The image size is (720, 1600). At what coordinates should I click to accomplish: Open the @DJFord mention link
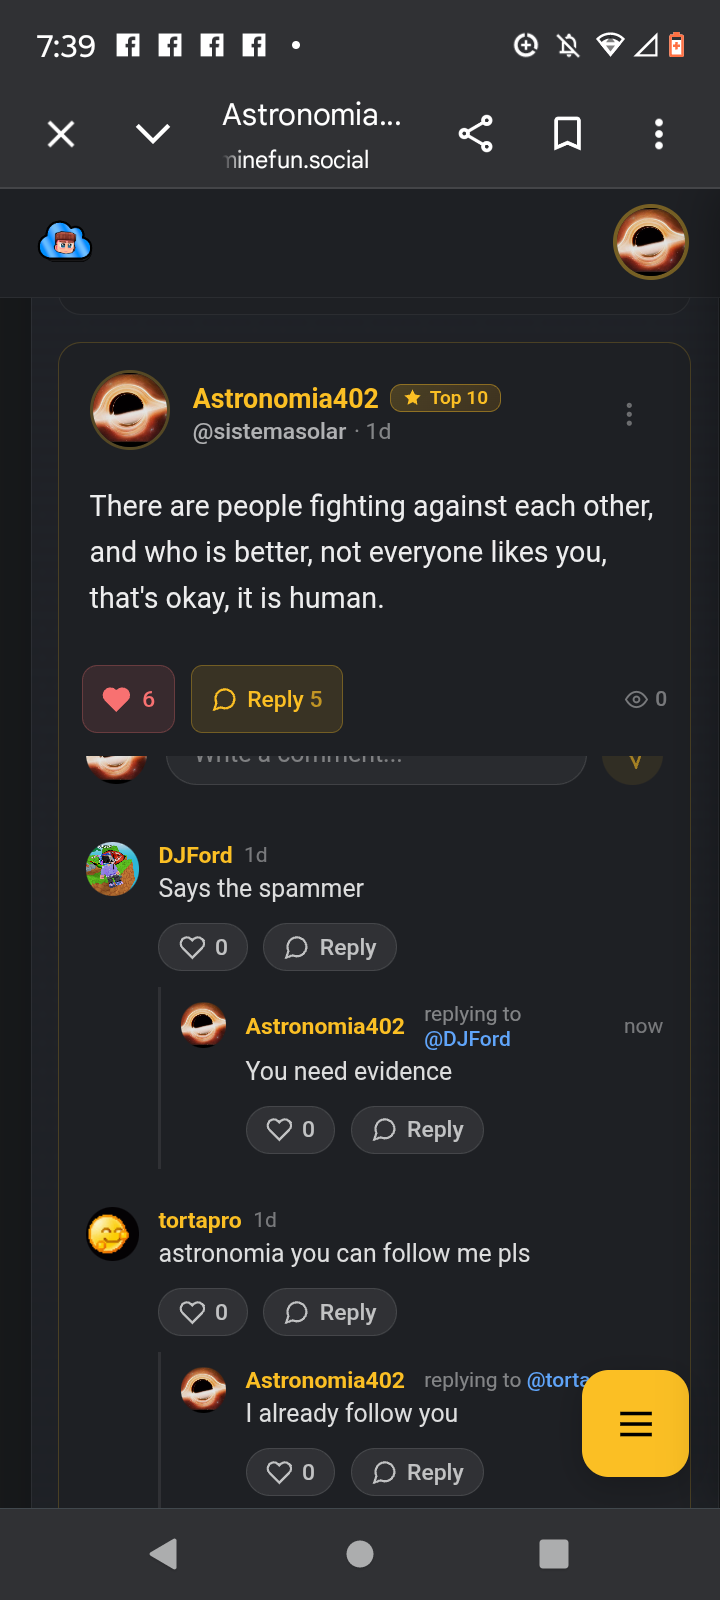point(467,1039)
